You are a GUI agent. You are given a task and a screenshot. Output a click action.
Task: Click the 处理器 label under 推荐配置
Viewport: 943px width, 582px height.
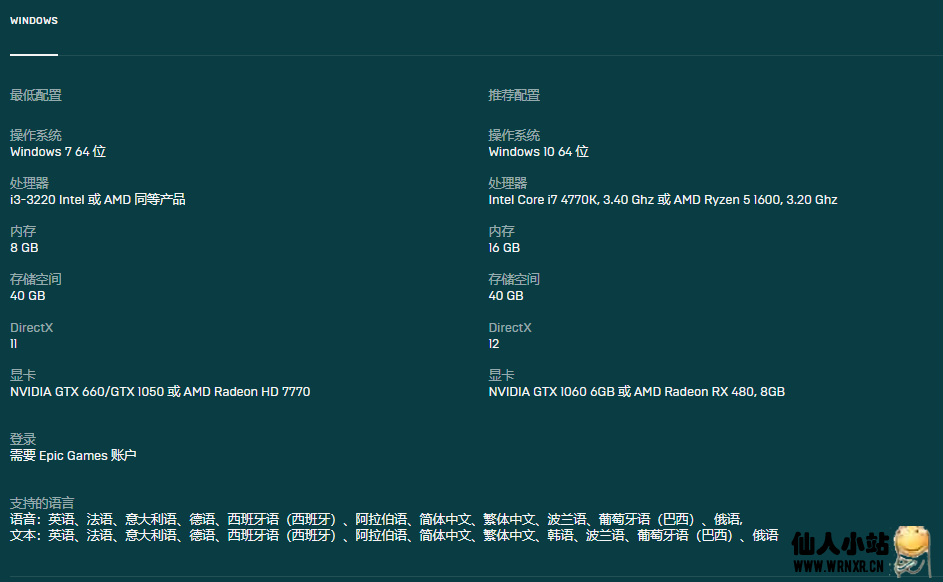click(508, 183)
